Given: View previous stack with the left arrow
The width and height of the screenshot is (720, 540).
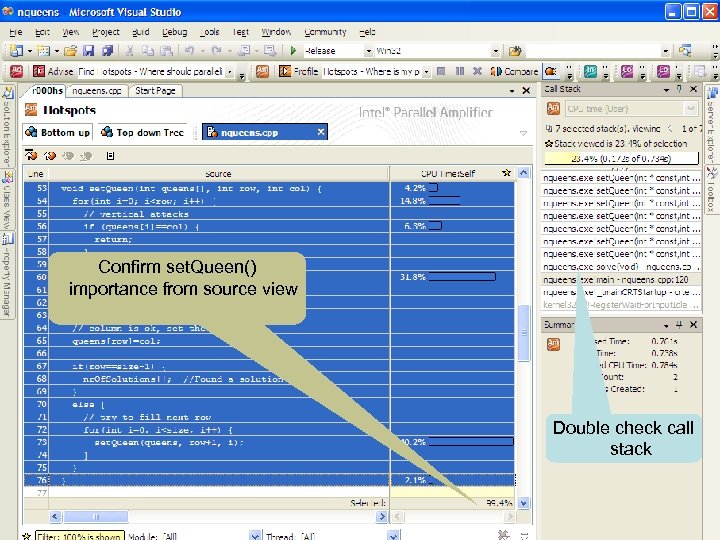Looking at the screenshot, I should pyautogui.click(x=670, y=129).
